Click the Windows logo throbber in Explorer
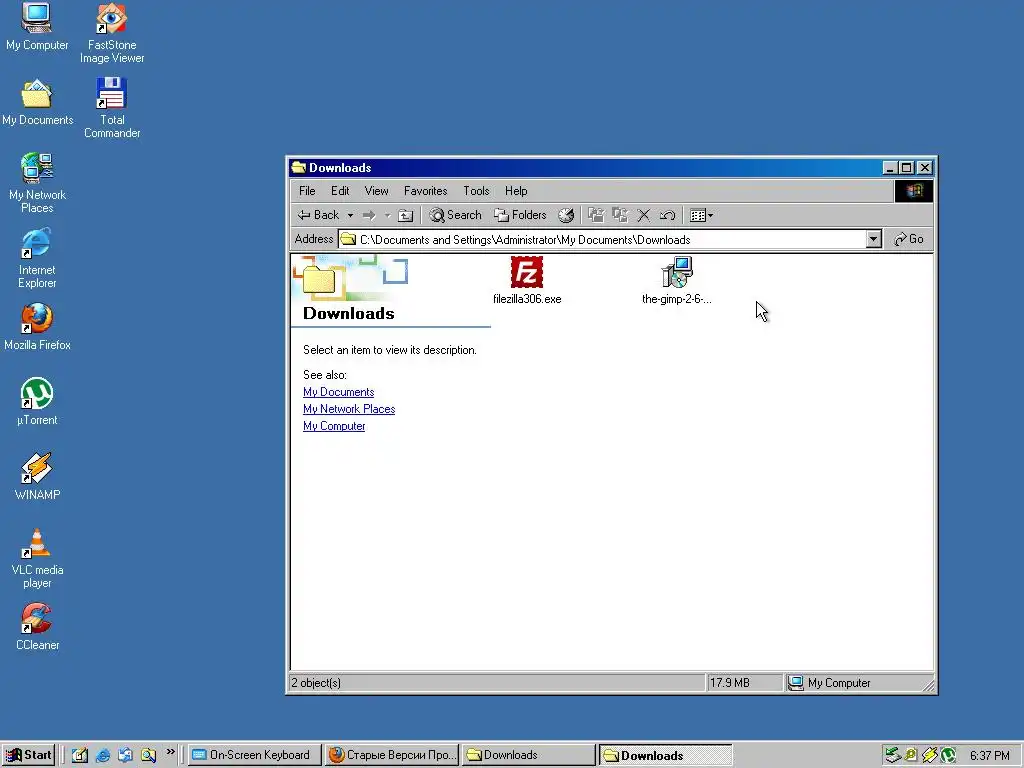The image size is (1024, 768). [x=913, y=191]
